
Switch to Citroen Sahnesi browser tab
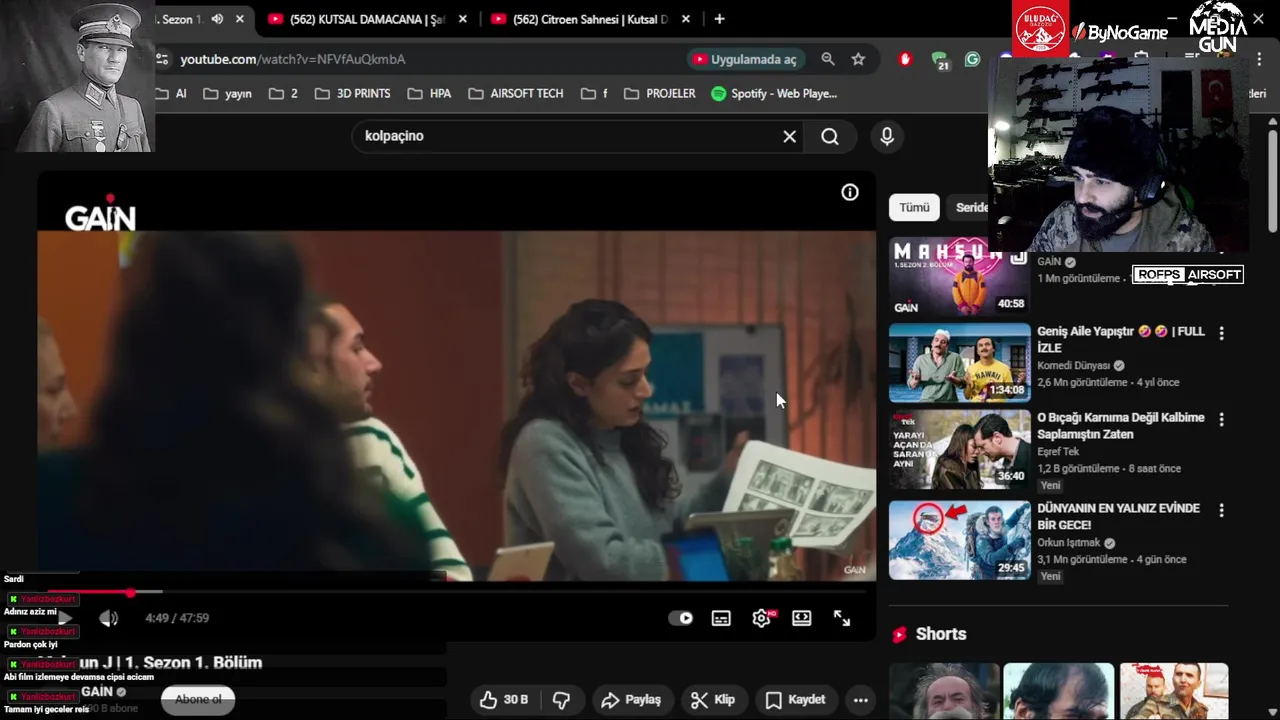point(590,19)
